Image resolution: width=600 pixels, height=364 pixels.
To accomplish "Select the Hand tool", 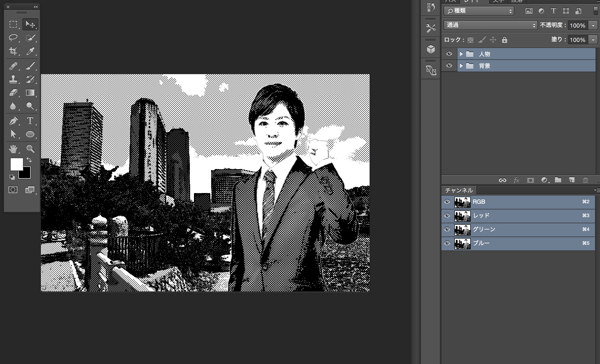I will [x=13, y=149].
